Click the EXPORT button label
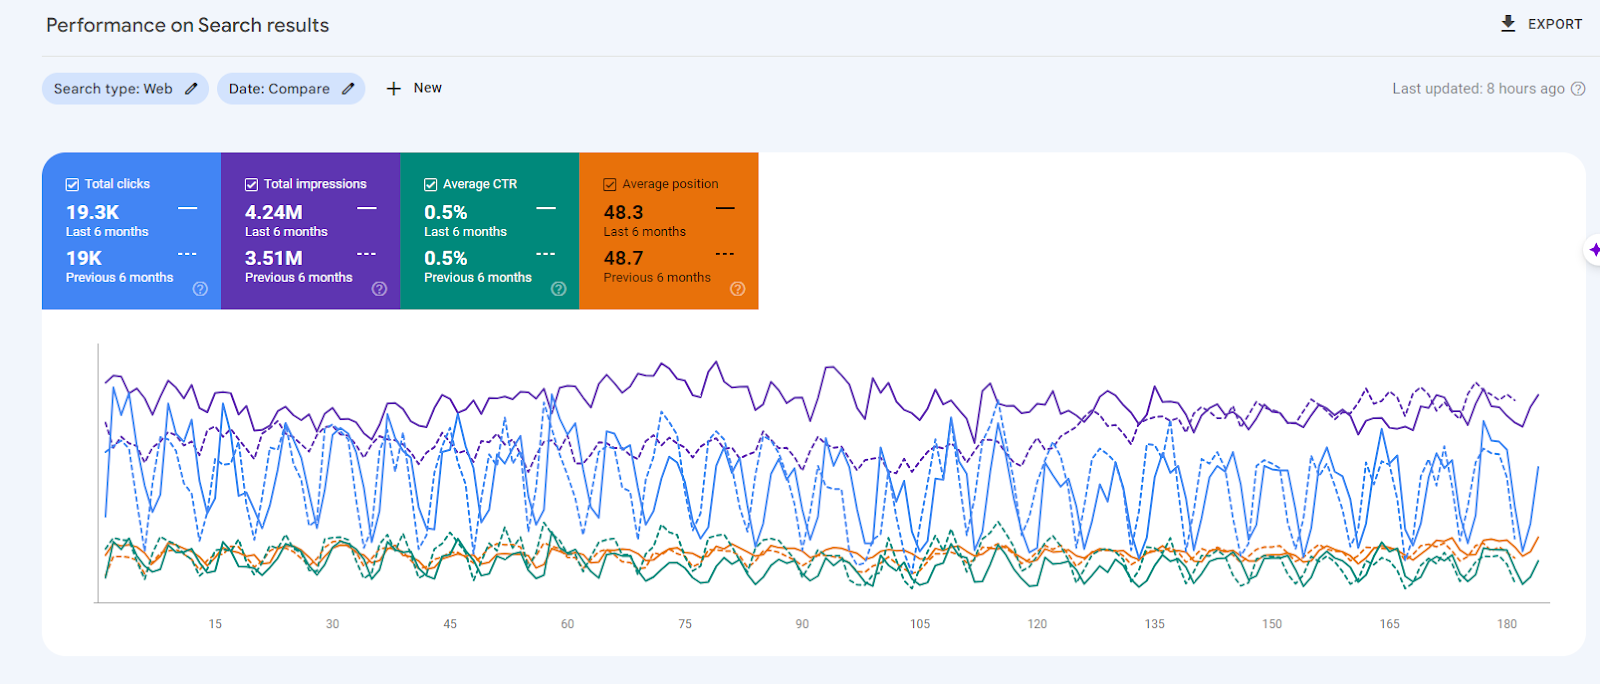The width and height of the screenshot is (1600, 684). click(x=1555, y=24)
